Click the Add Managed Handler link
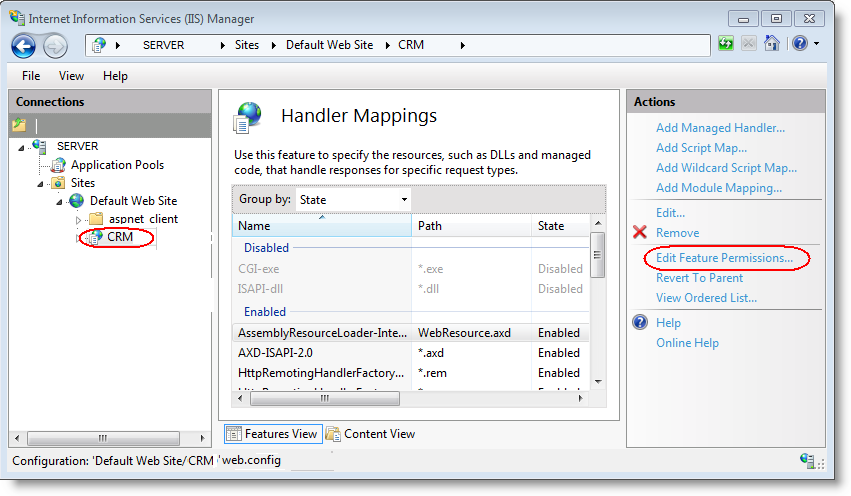Viewport: 851px width, 496px height. point(720,128)
